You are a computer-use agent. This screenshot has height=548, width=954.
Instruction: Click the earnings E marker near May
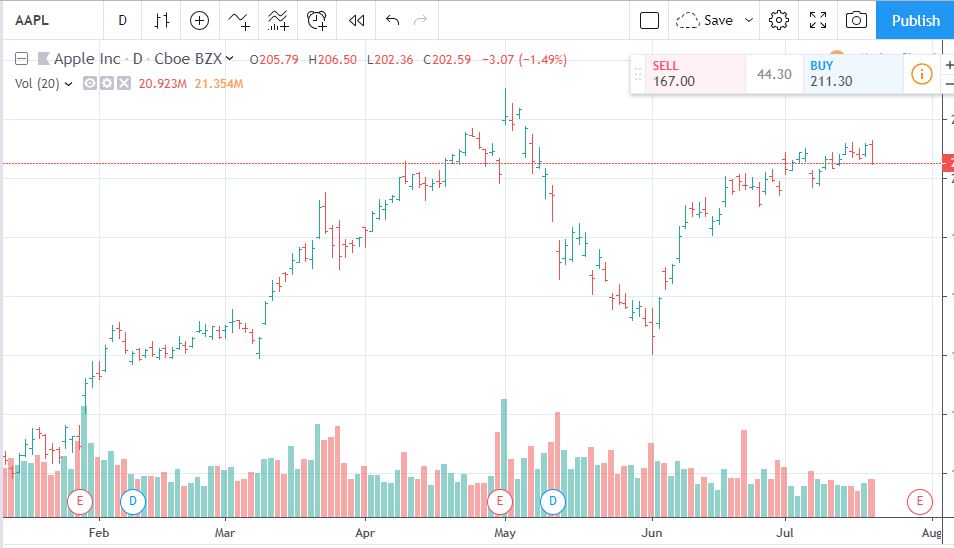coord(500,502)
